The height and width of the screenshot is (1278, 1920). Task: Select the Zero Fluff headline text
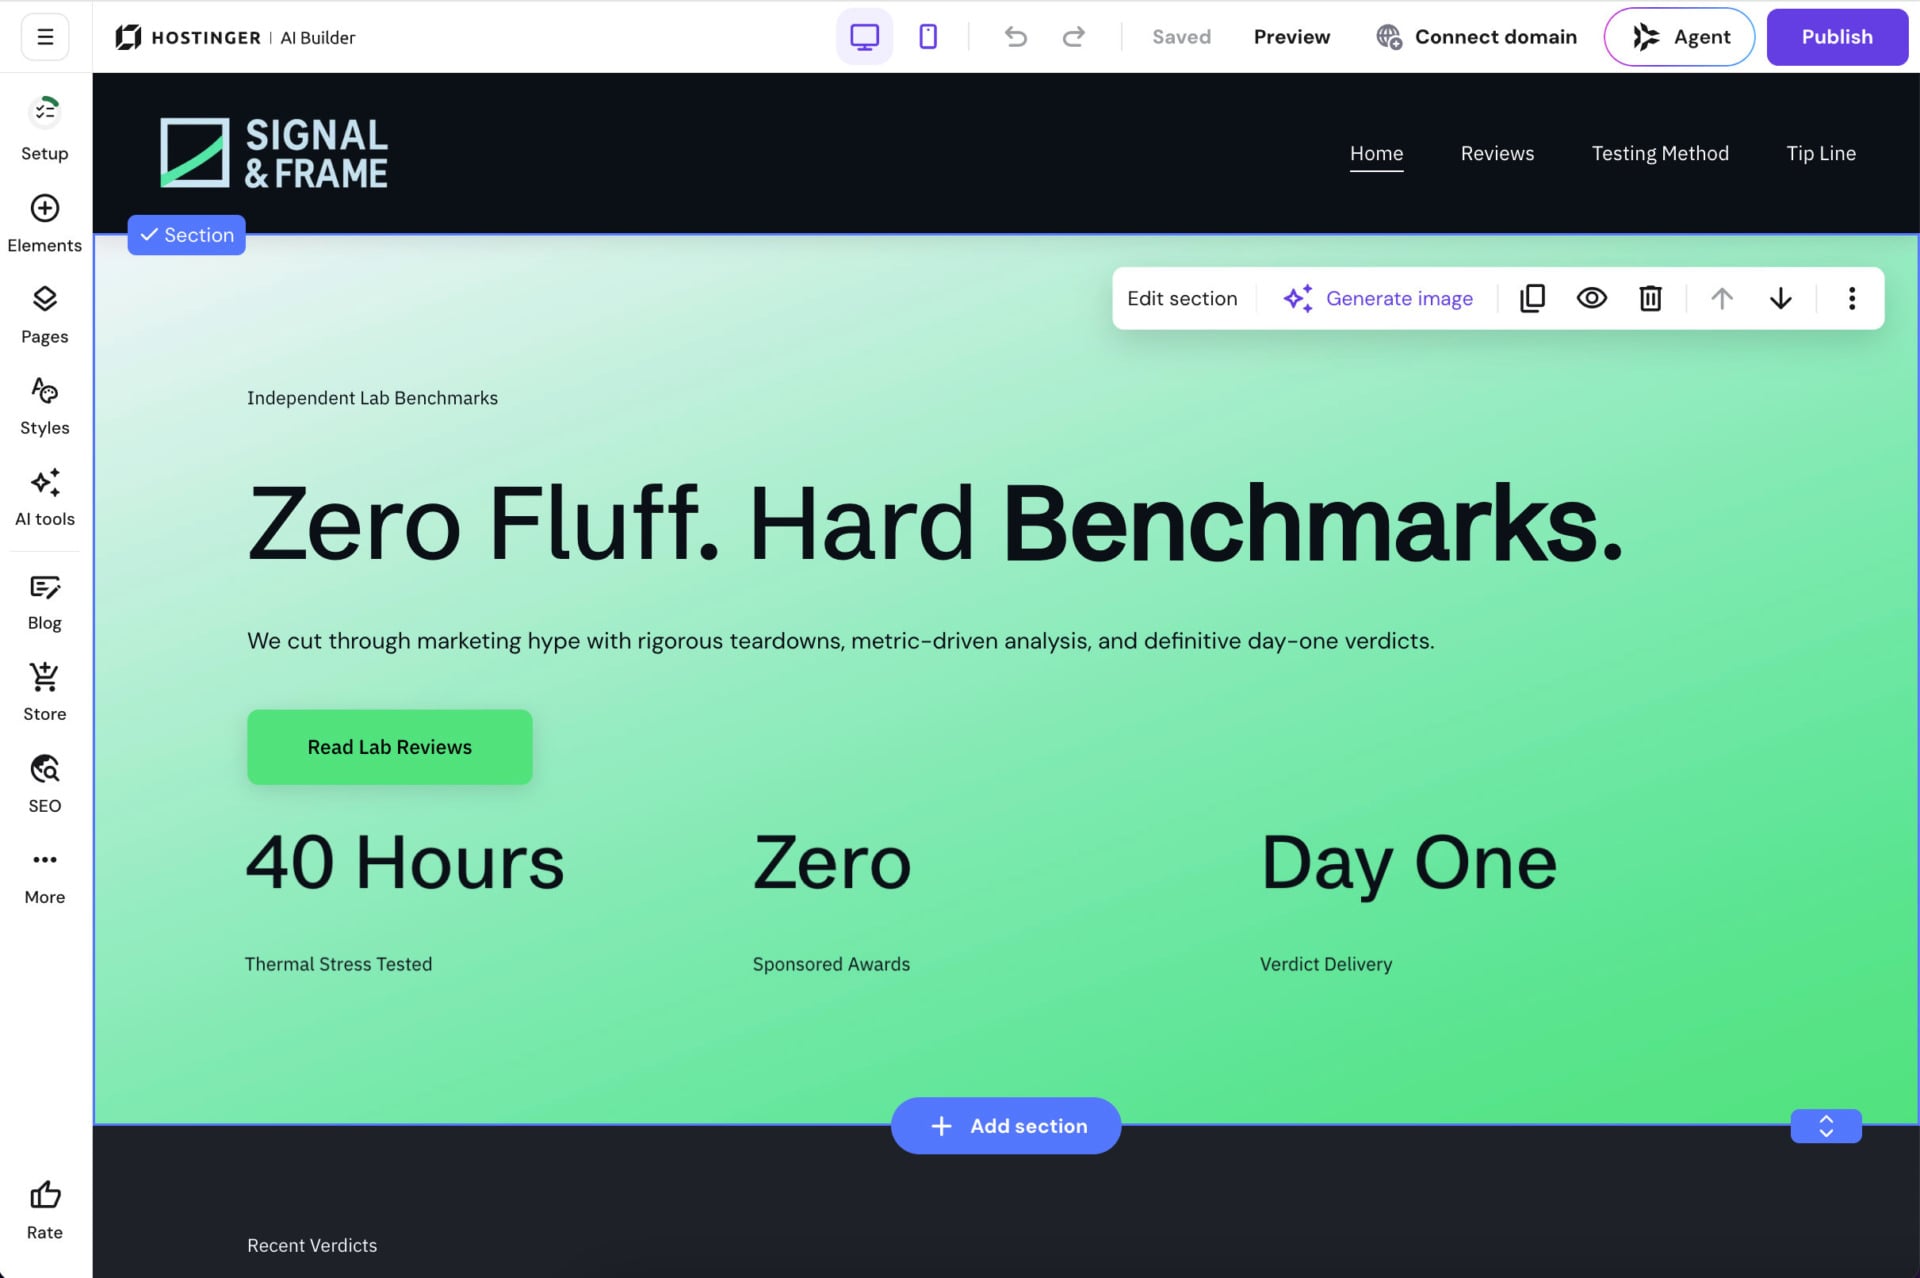point(935,523)
